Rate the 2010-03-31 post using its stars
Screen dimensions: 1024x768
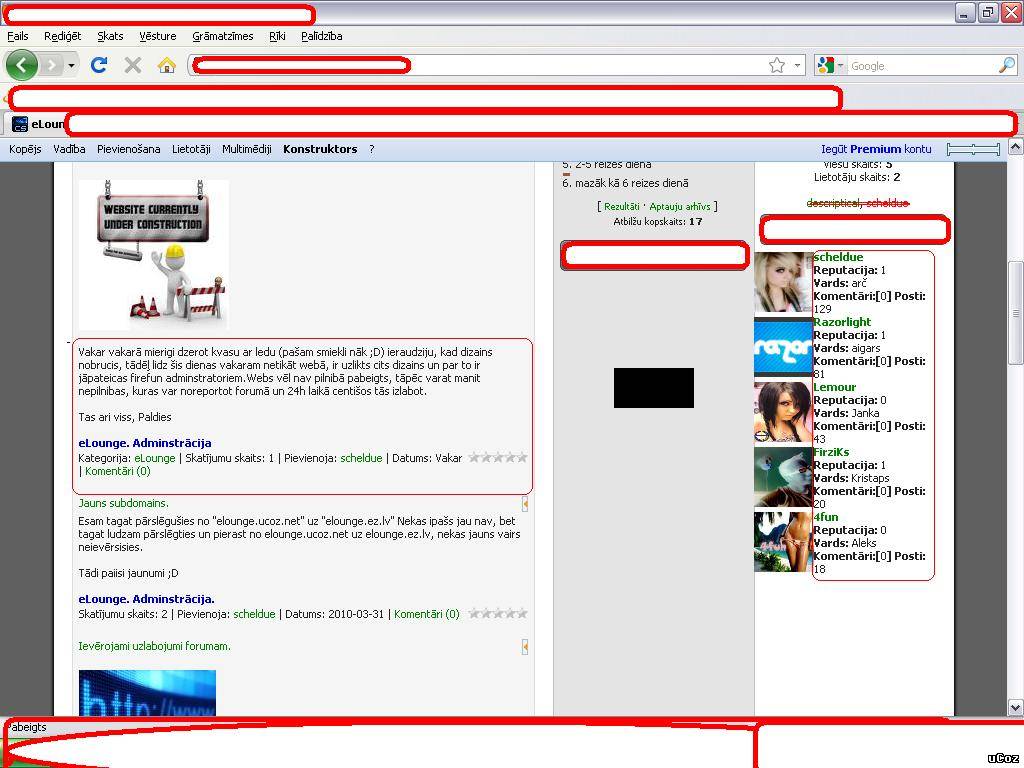[x=498, y=614]
